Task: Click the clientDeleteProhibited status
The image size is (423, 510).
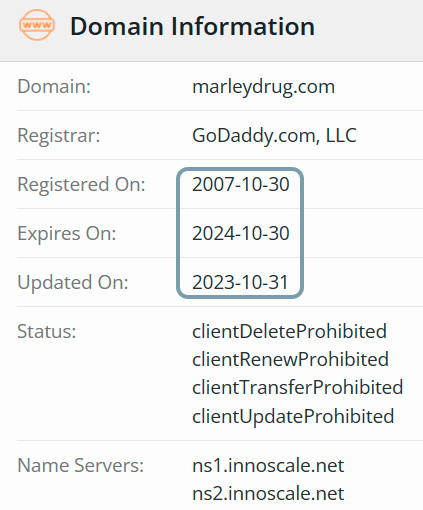Action: (289, 331)
